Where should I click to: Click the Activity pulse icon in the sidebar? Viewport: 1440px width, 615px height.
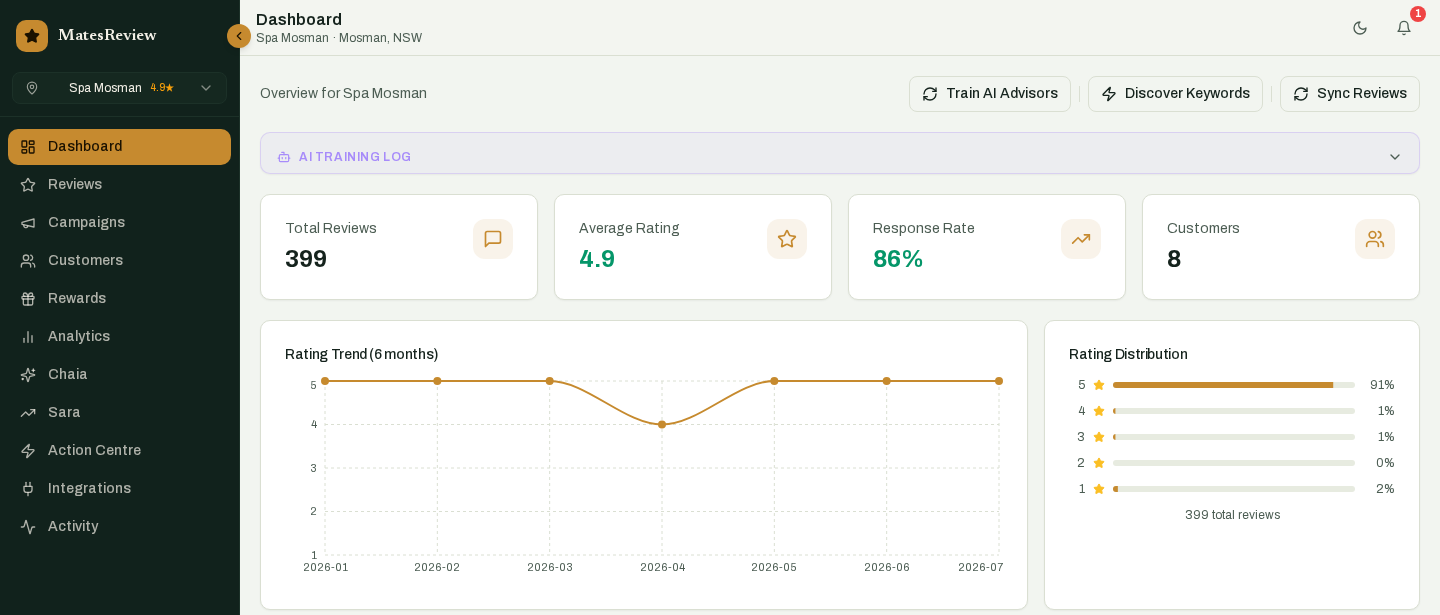[x=28, y=527]
